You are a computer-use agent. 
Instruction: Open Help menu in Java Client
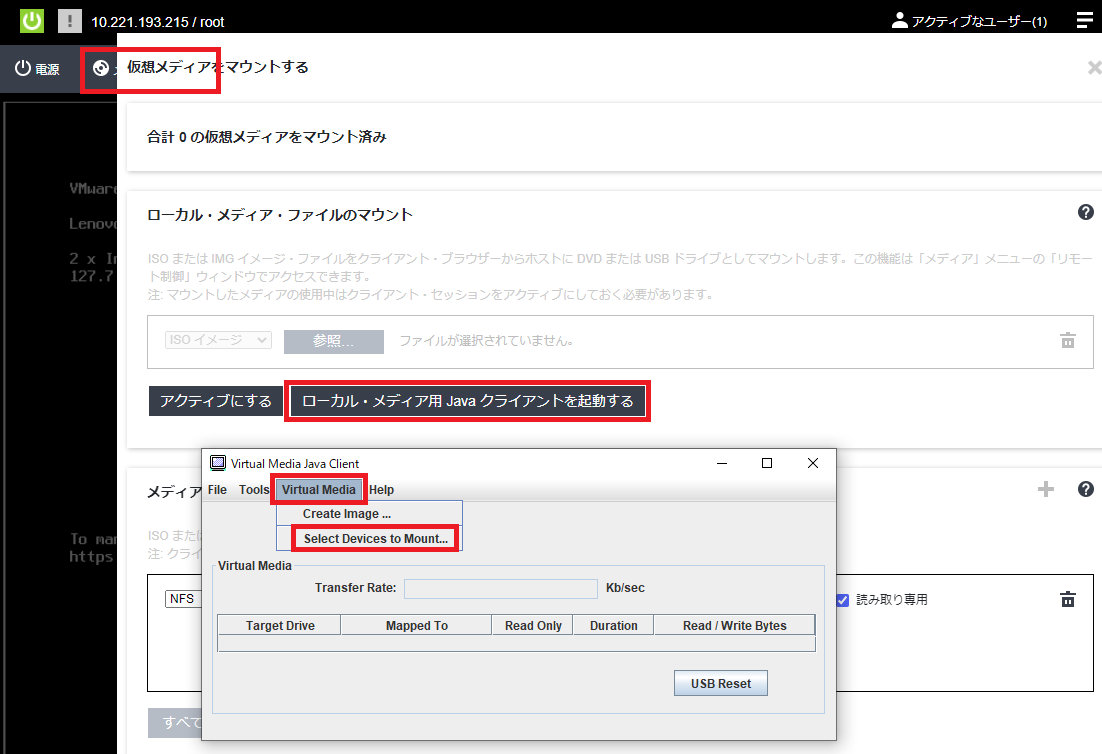[382, 490]
